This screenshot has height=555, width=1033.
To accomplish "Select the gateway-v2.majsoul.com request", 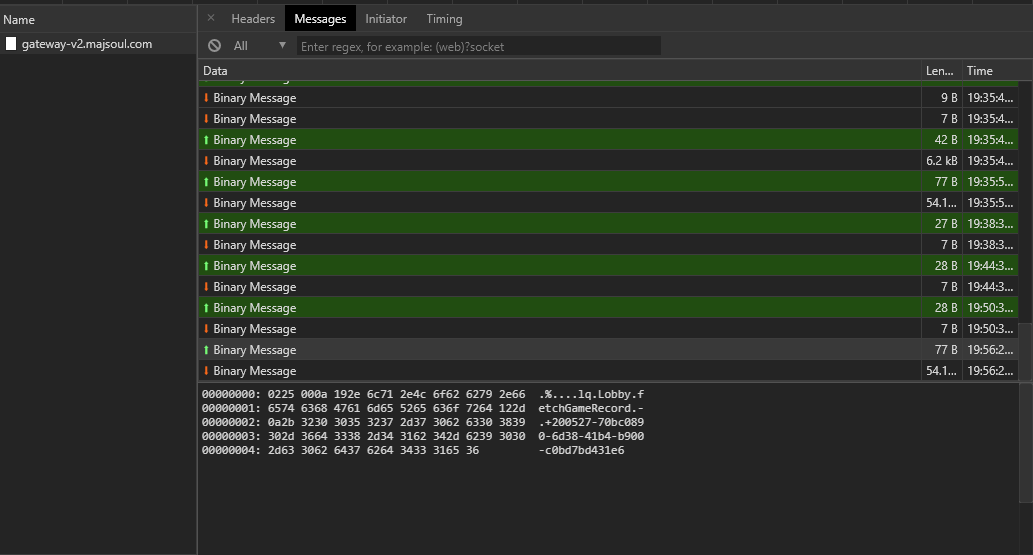I will tap(98, 44).
